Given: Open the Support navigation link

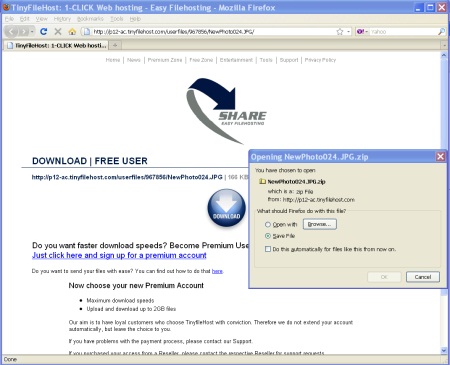Looking at the screenshot, I should [x=289, y=60].
